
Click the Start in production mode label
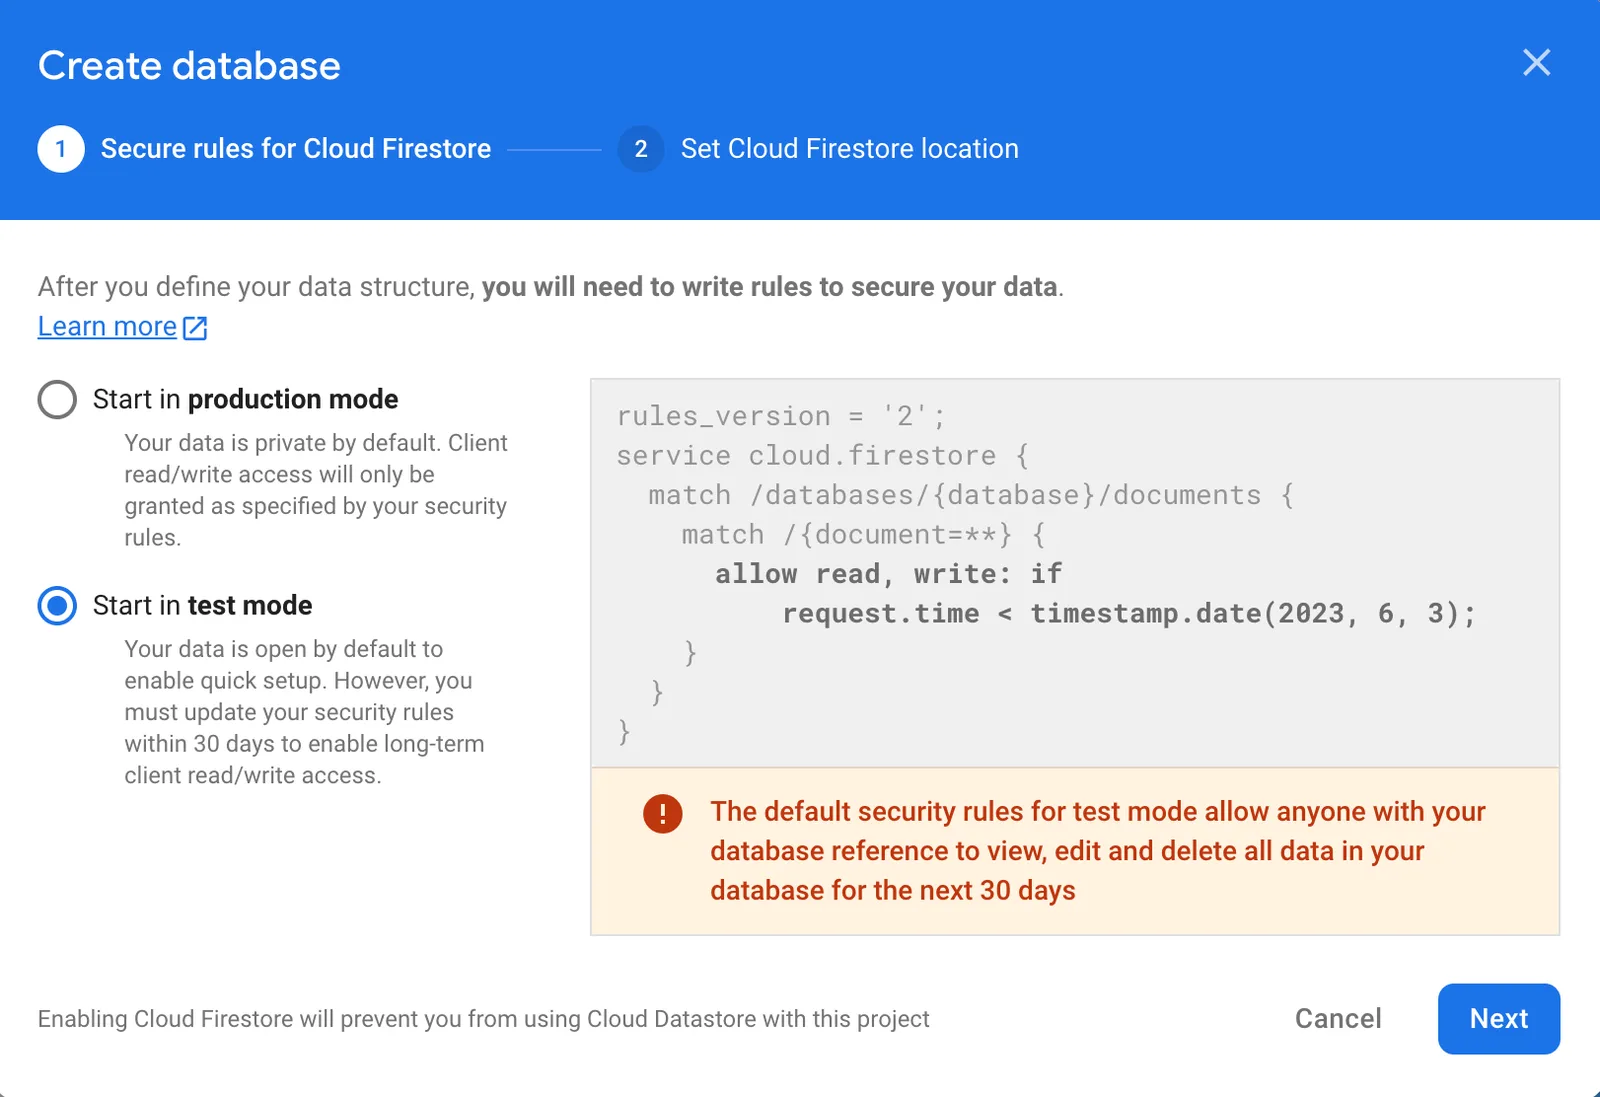pos(245,399)
